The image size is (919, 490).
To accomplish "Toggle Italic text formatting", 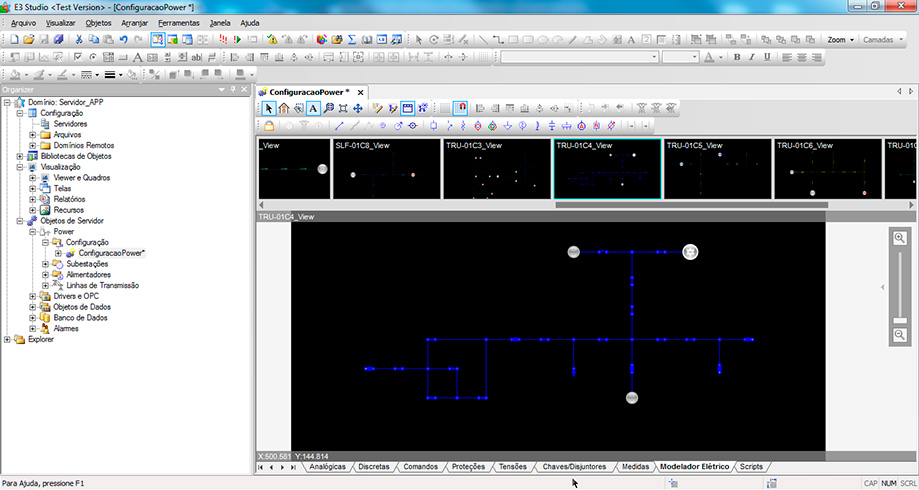I will click(751, 57).
